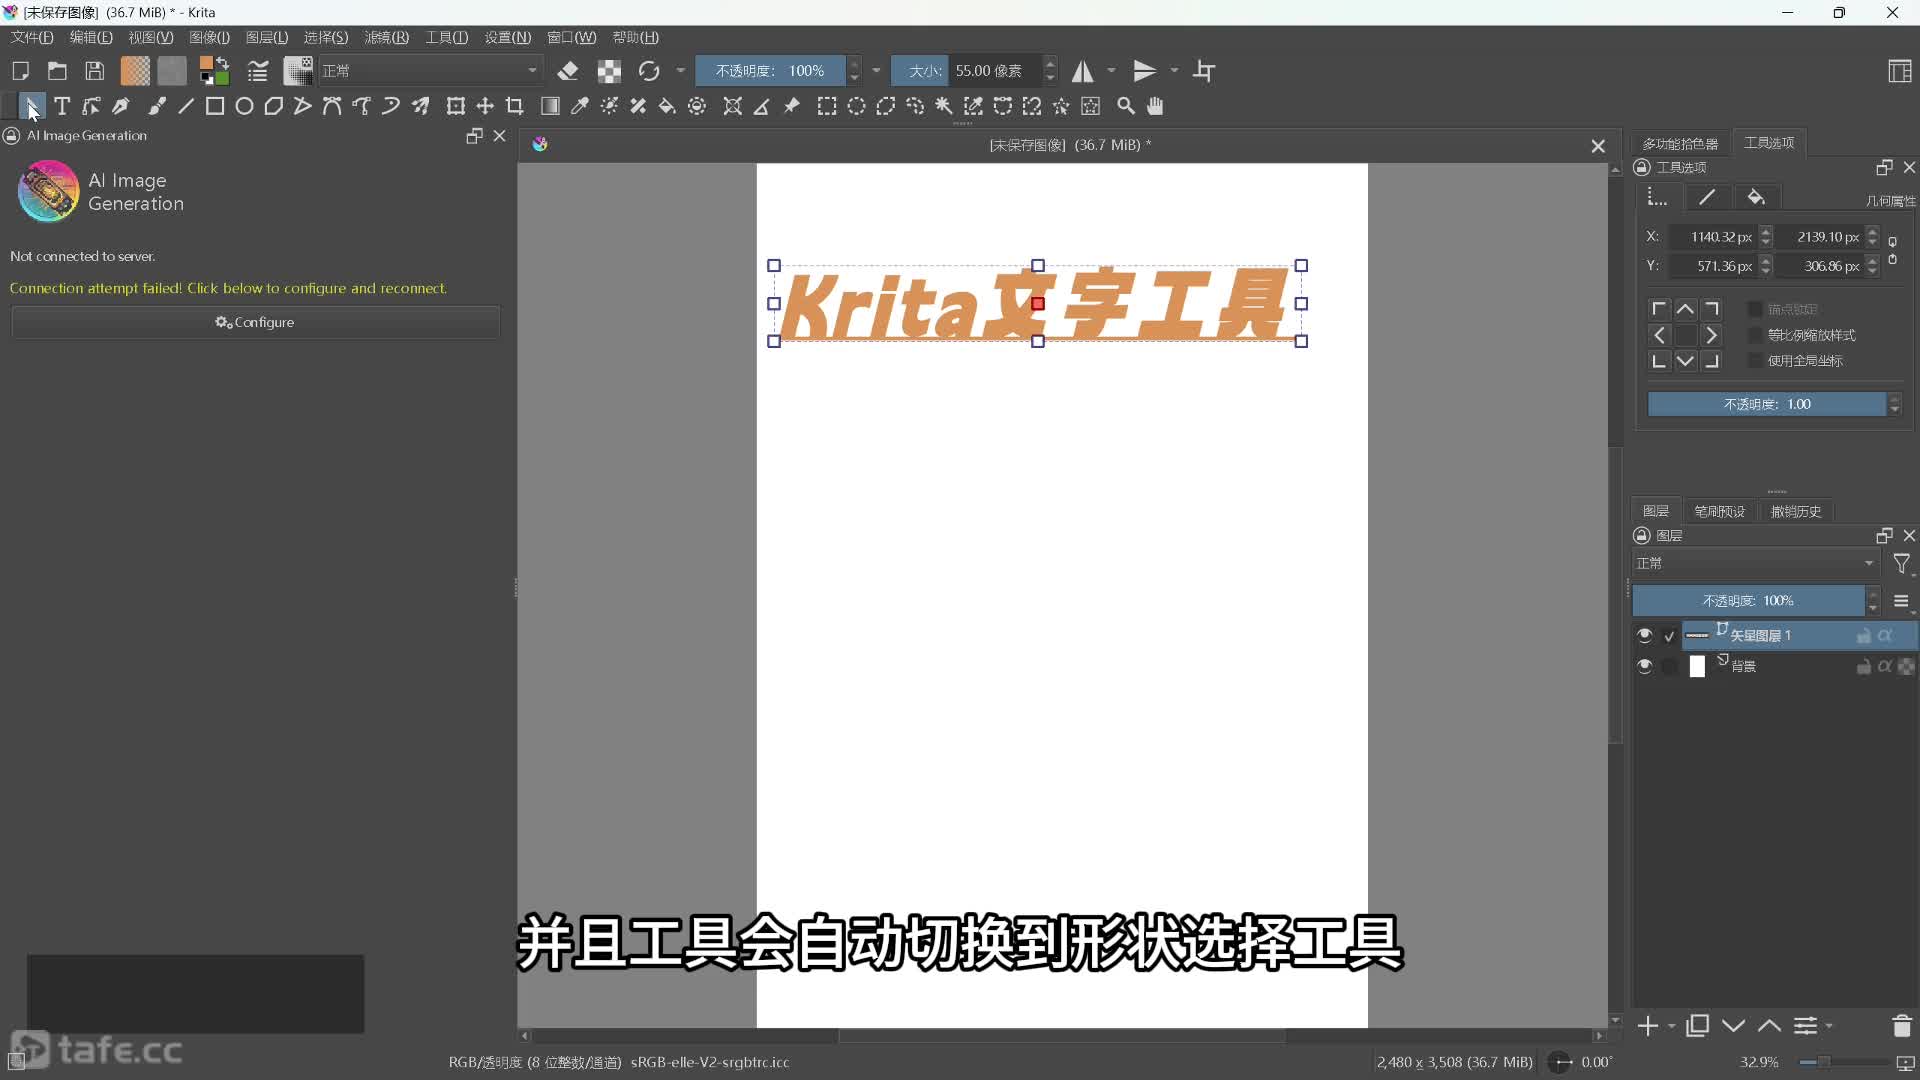
Task: Select the Shape Select arrow tool
Action: [32, 106]
